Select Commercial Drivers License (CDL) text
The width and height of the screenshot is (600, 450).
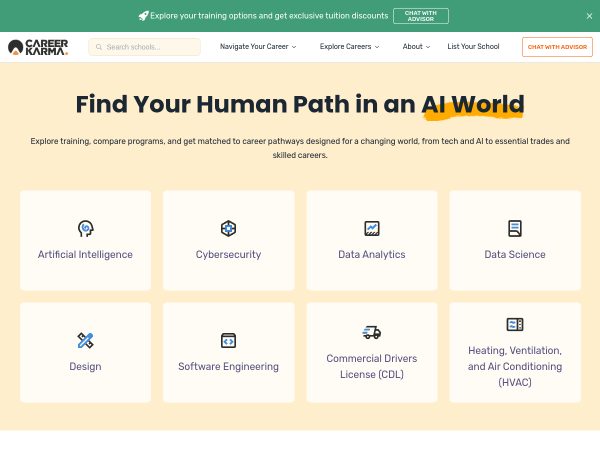point(372,367)
